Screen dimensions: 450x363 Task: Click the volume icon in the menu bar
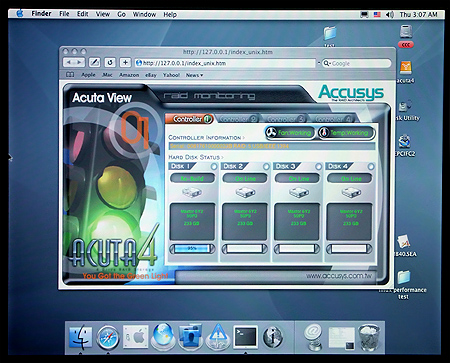coord(389,15)
